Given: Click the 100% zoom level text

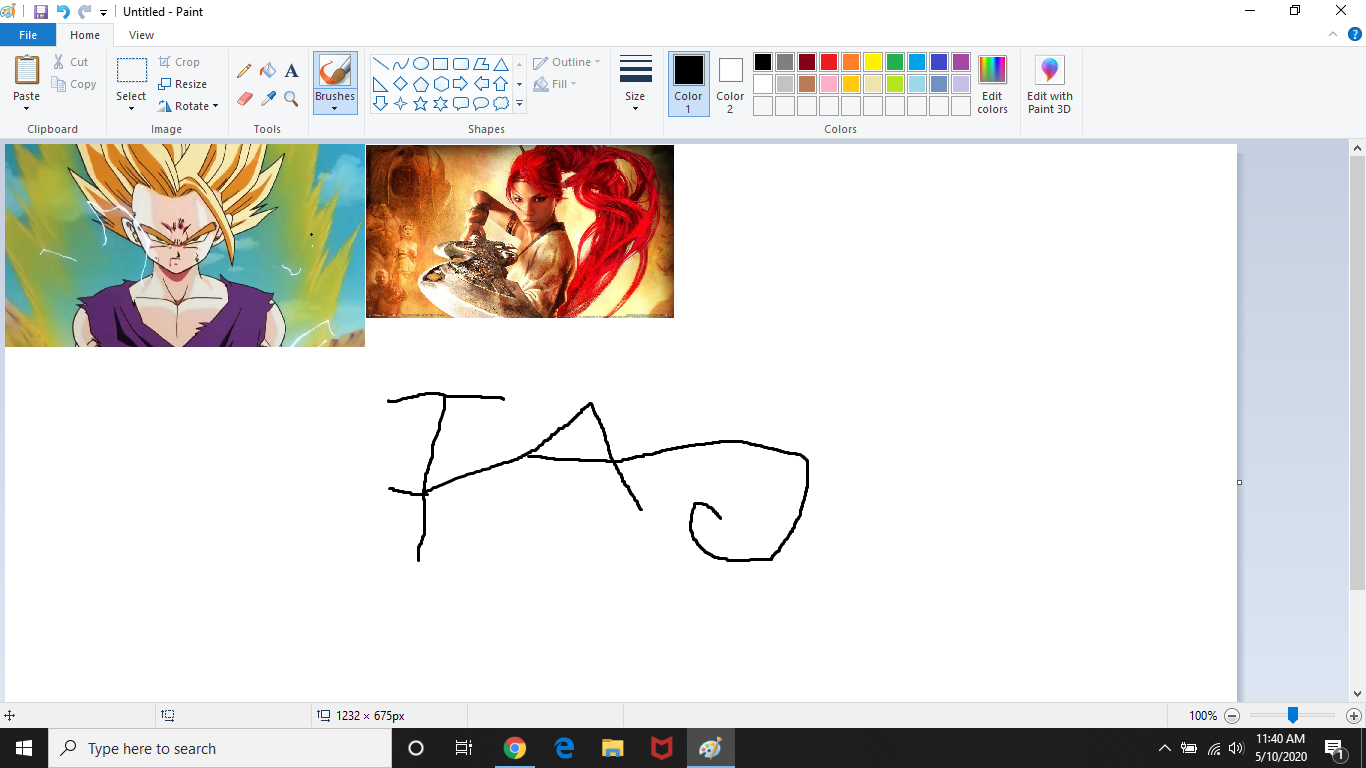Looking at the screenshot, I should [1203, 716].
